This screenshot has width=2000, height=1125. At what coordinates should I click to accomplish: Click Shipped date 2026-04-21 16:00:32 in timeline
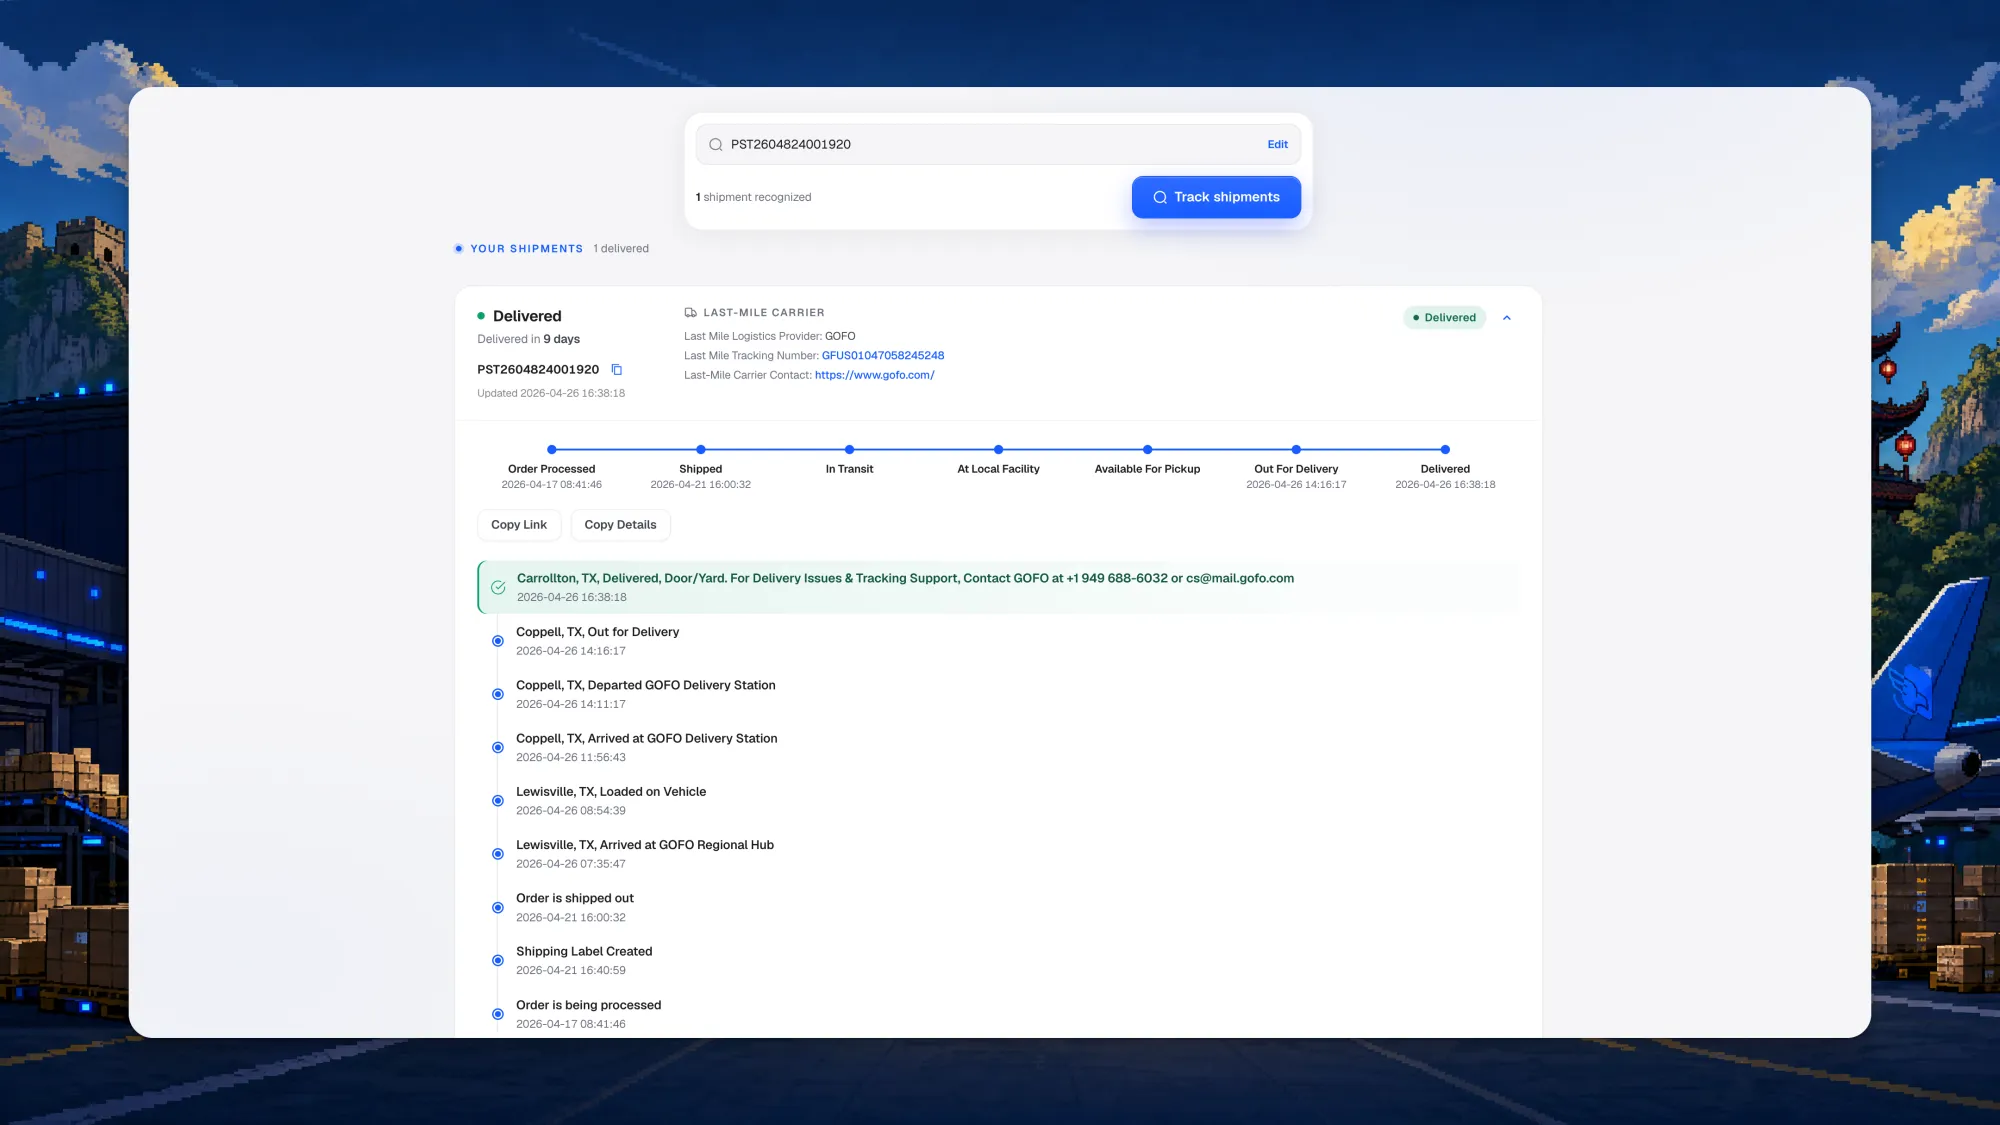point(701,485)
